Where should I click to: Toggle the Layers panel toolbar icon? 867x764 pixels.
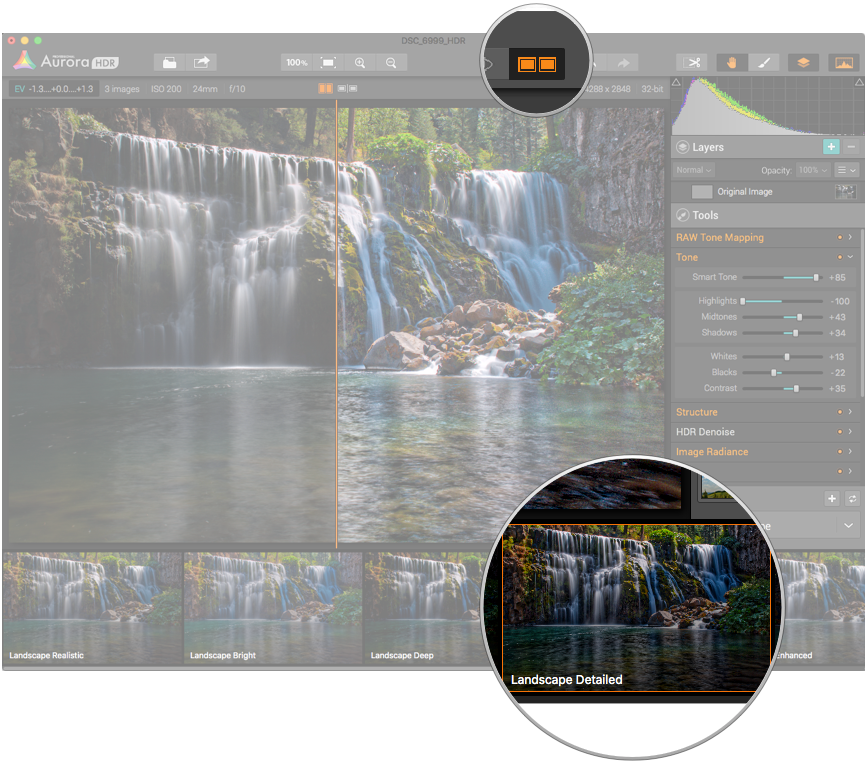[803, 62]
